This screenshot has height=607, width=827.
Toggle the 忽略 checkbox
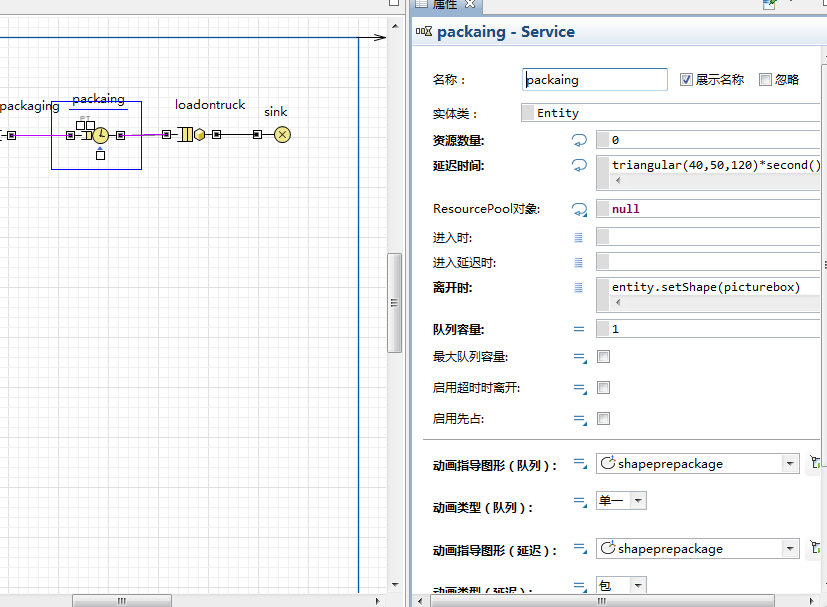[765, 80]
